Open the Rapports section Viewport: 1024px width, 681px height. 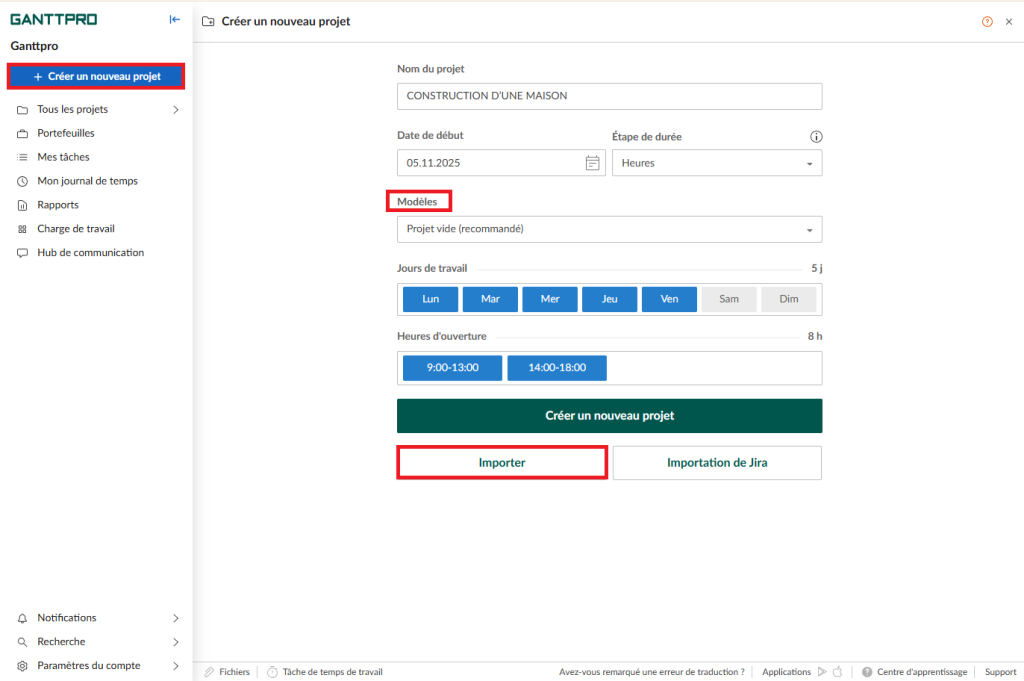[x=56, y=205]
